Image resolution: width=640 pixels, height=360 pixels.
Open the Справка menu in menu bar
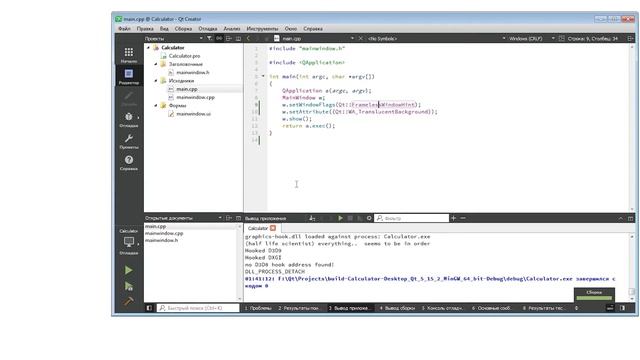(313, 29)
